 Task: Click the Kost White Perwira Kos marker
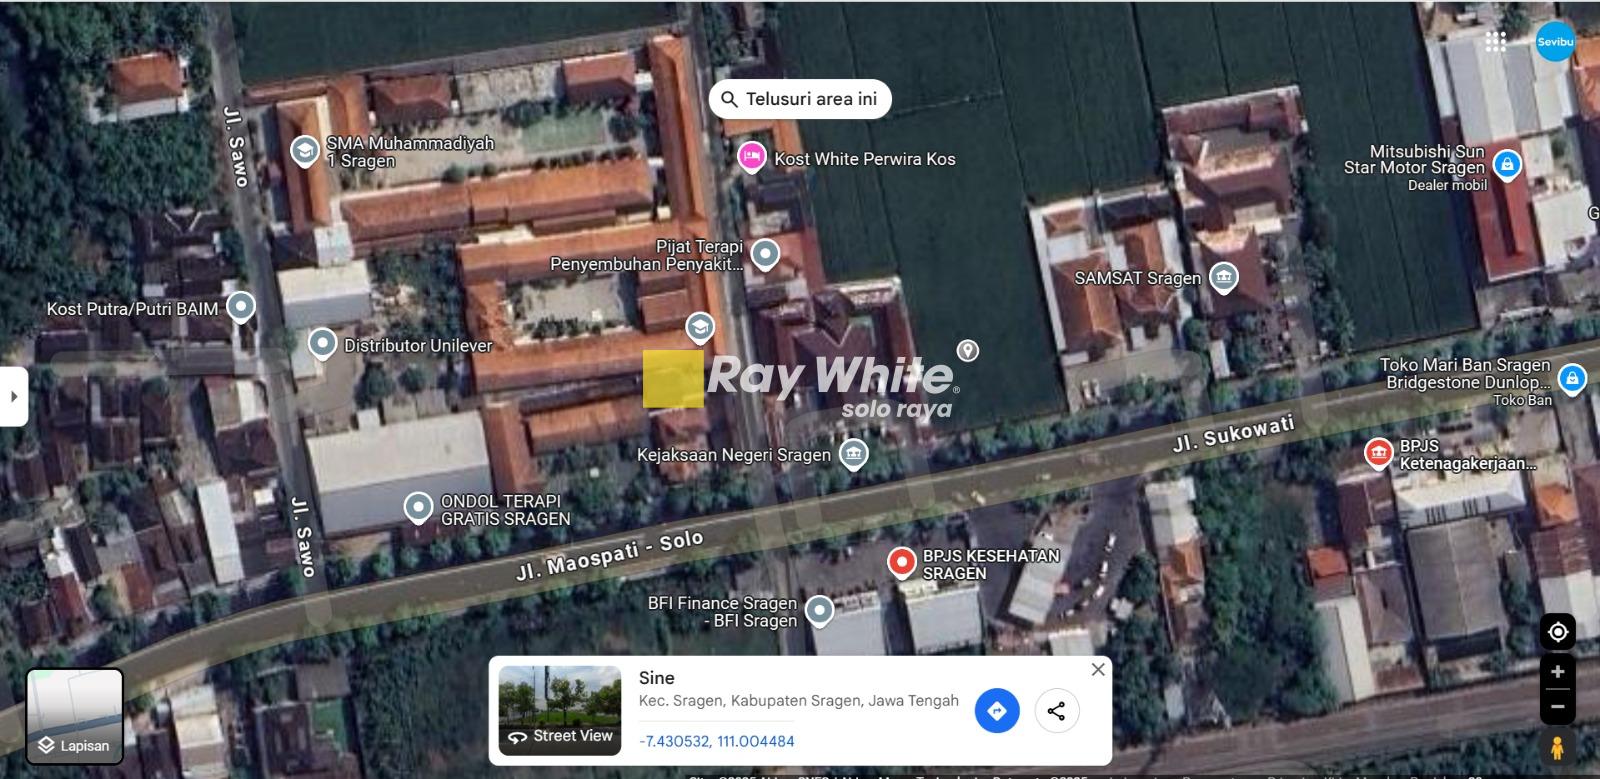[752, 158]
